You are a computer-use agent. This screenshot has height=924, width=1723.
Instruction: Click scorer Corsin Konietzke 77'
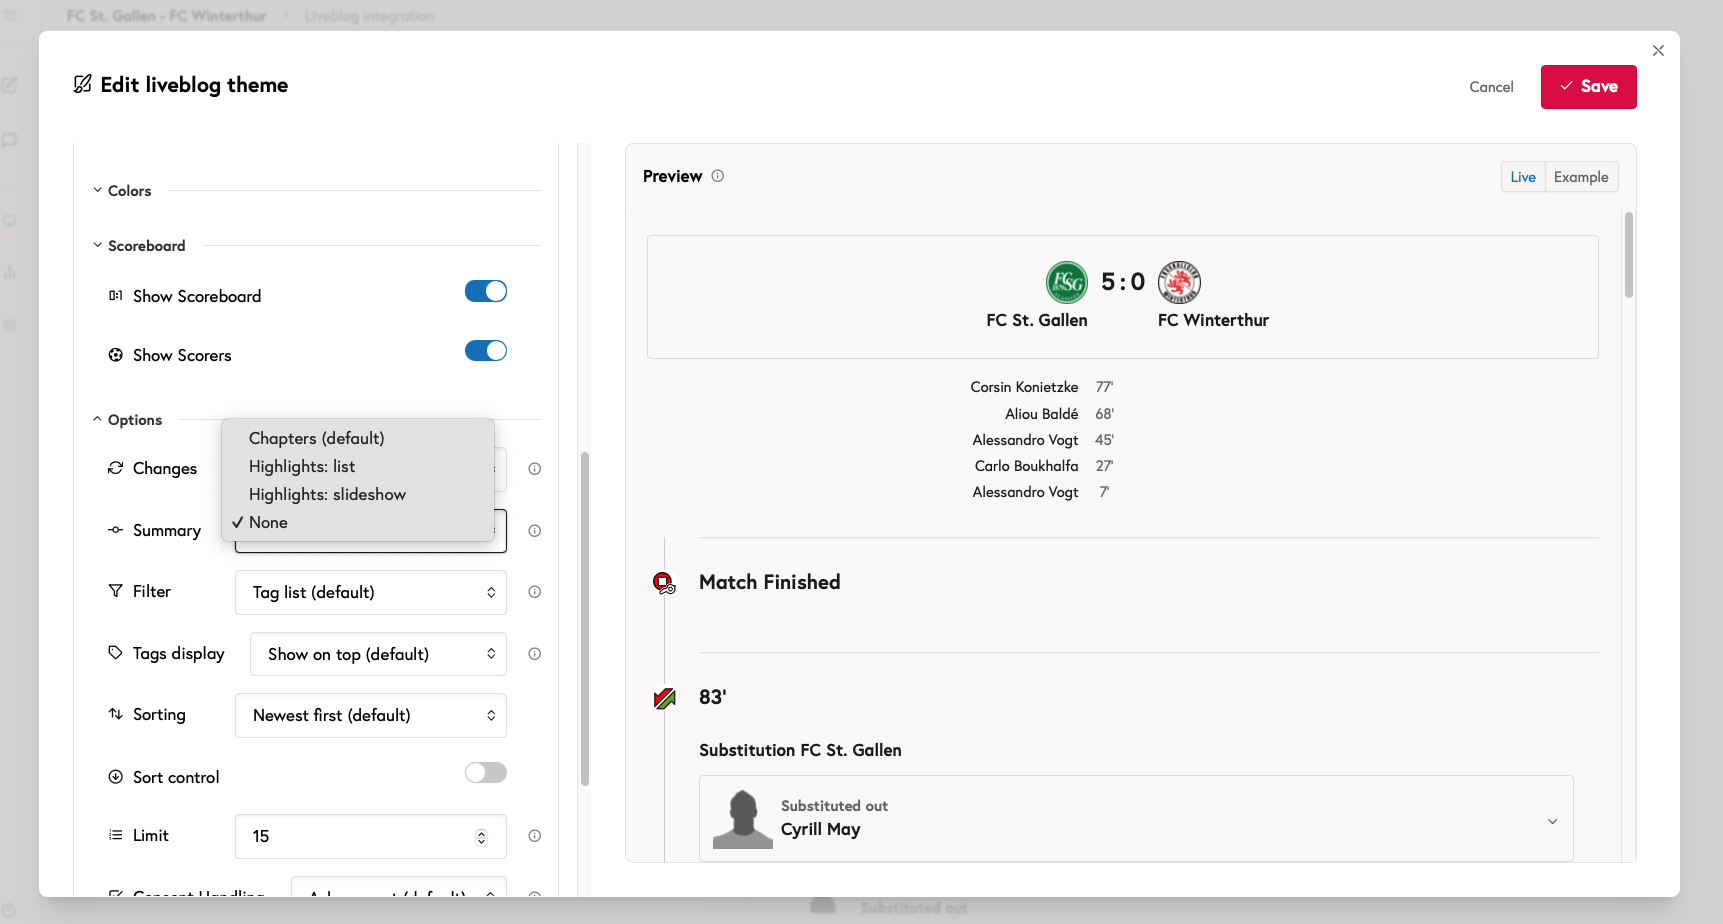coord(1041,387)
